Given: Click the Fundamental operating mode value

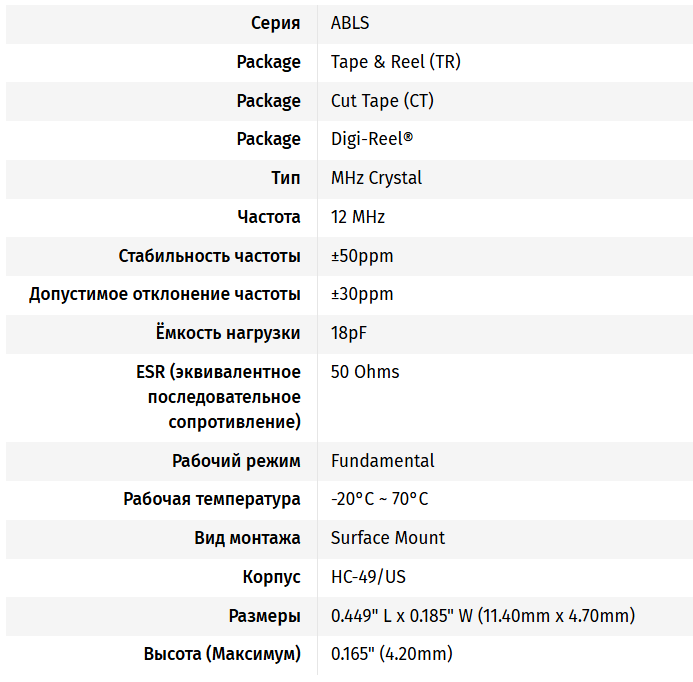Looking at the screenshot, I should pos(382,461).
